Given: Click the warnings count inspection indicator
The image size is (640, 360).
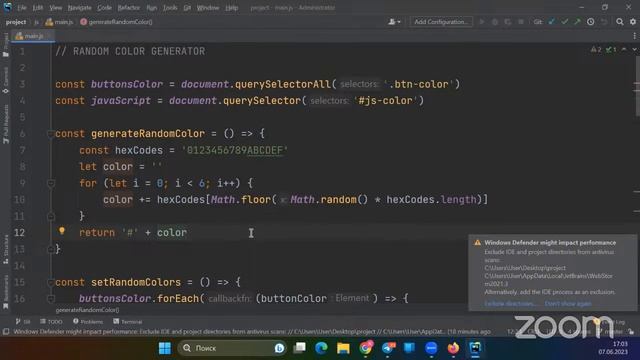Looking at the screenshot, I should [596, 50].
